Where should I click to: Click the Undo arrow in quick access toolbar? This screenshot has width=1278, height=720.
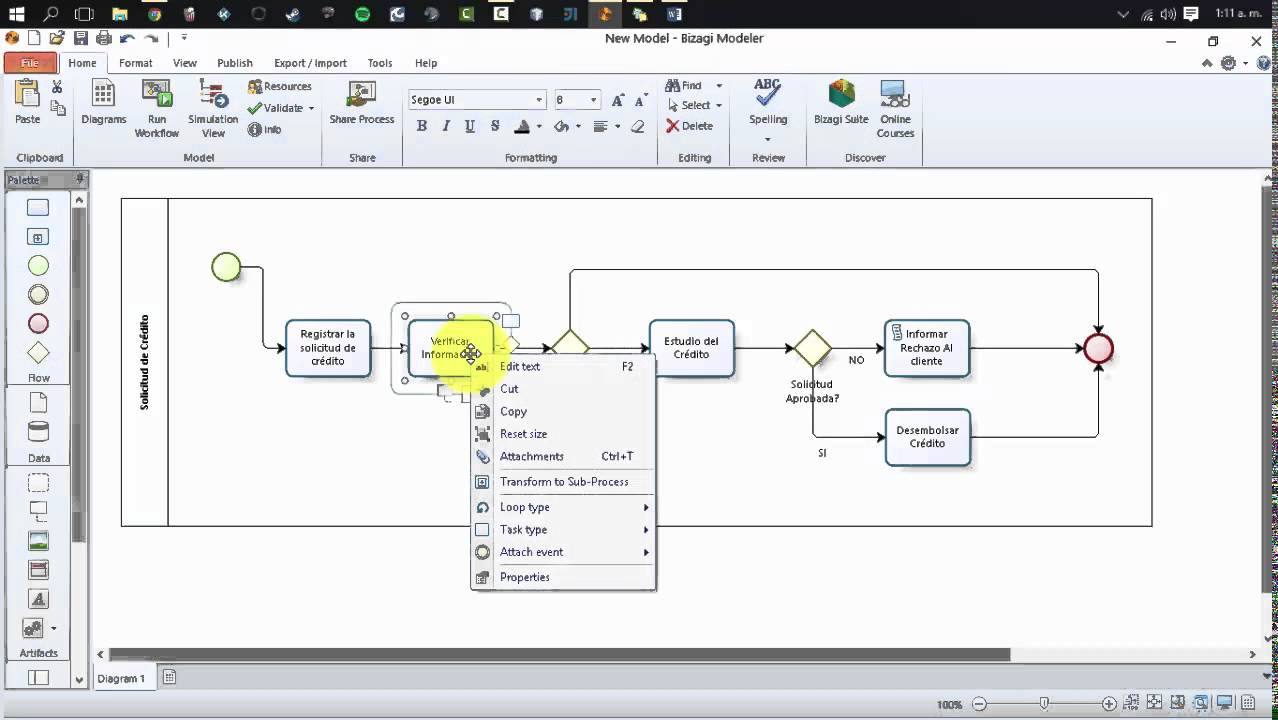pos(127,38)
